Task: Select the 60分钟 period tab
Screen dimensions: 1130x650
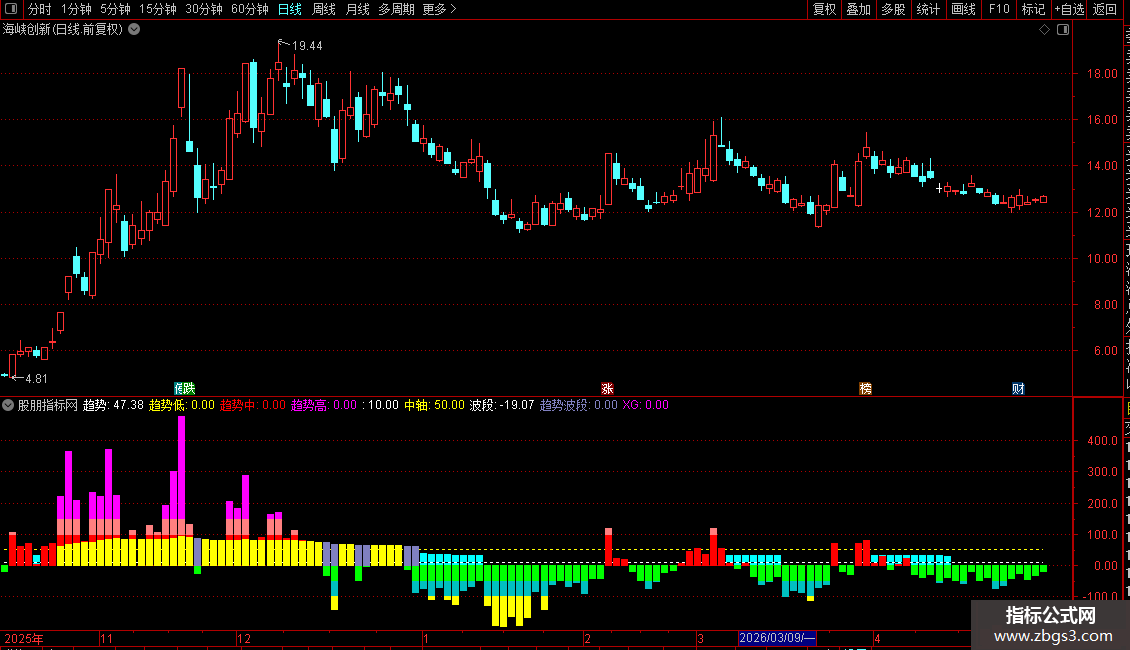Action: (249, 9)
